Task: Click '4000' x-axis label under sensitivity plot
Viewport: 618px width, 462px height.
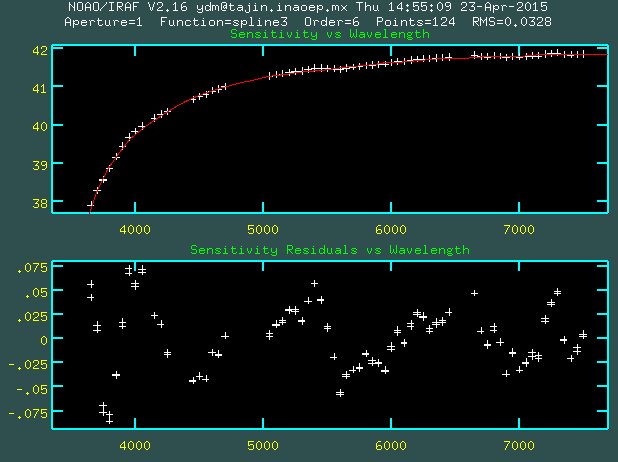Action: pos(135,229)
